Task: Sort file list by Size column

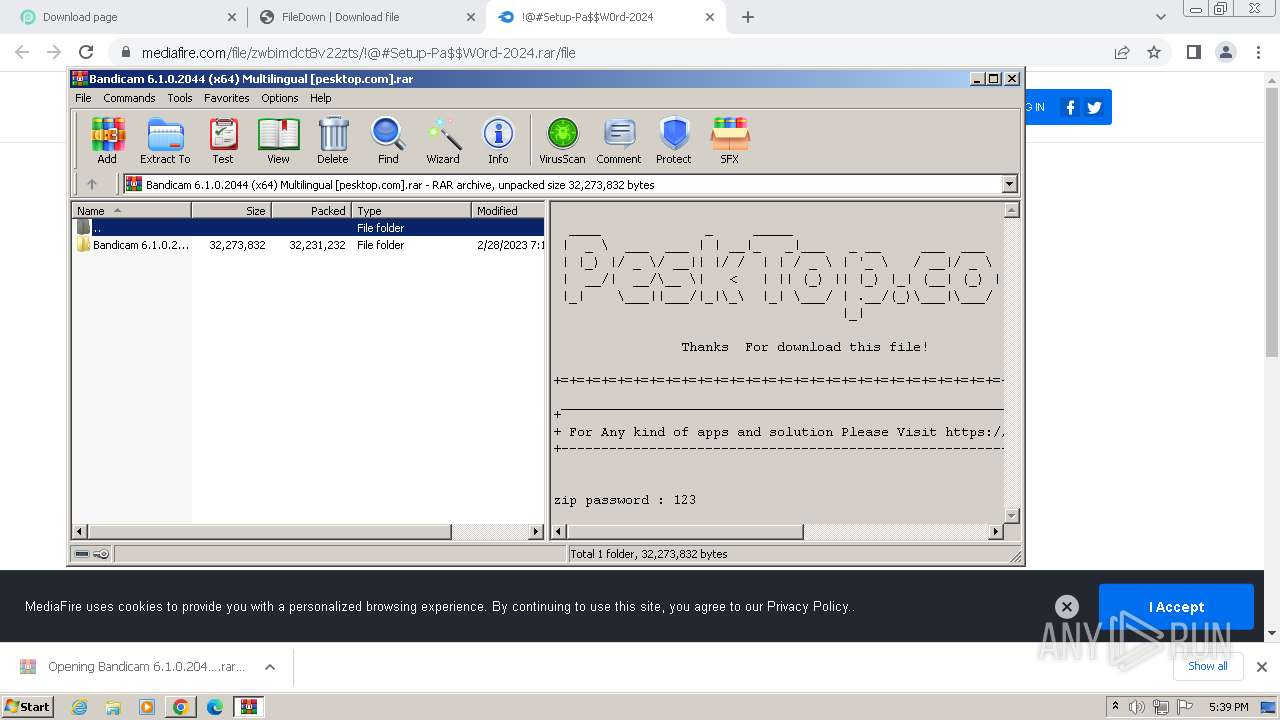Action: pos(231,210)
